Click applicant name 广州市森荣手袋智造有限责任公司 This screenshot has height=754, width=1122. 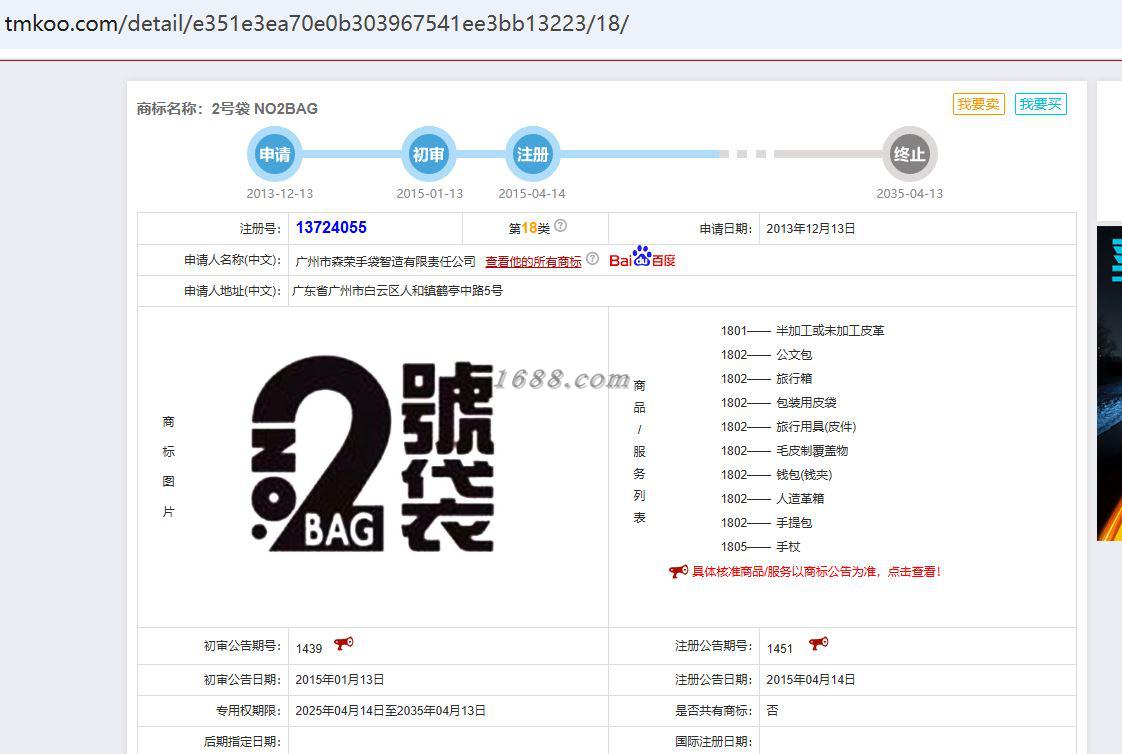(386, 262)
